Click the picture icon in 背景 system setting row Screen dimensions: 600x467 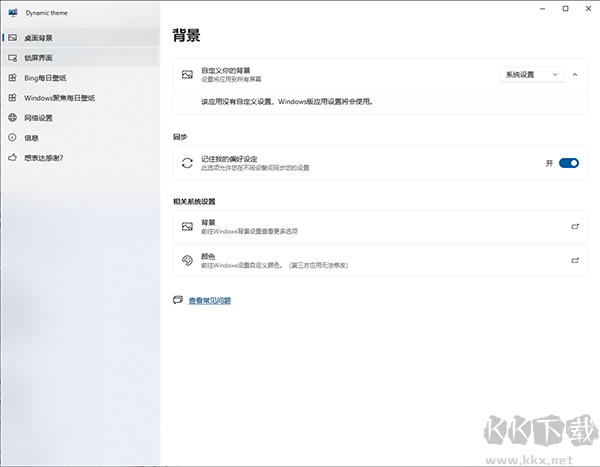[x=188, y=227]
